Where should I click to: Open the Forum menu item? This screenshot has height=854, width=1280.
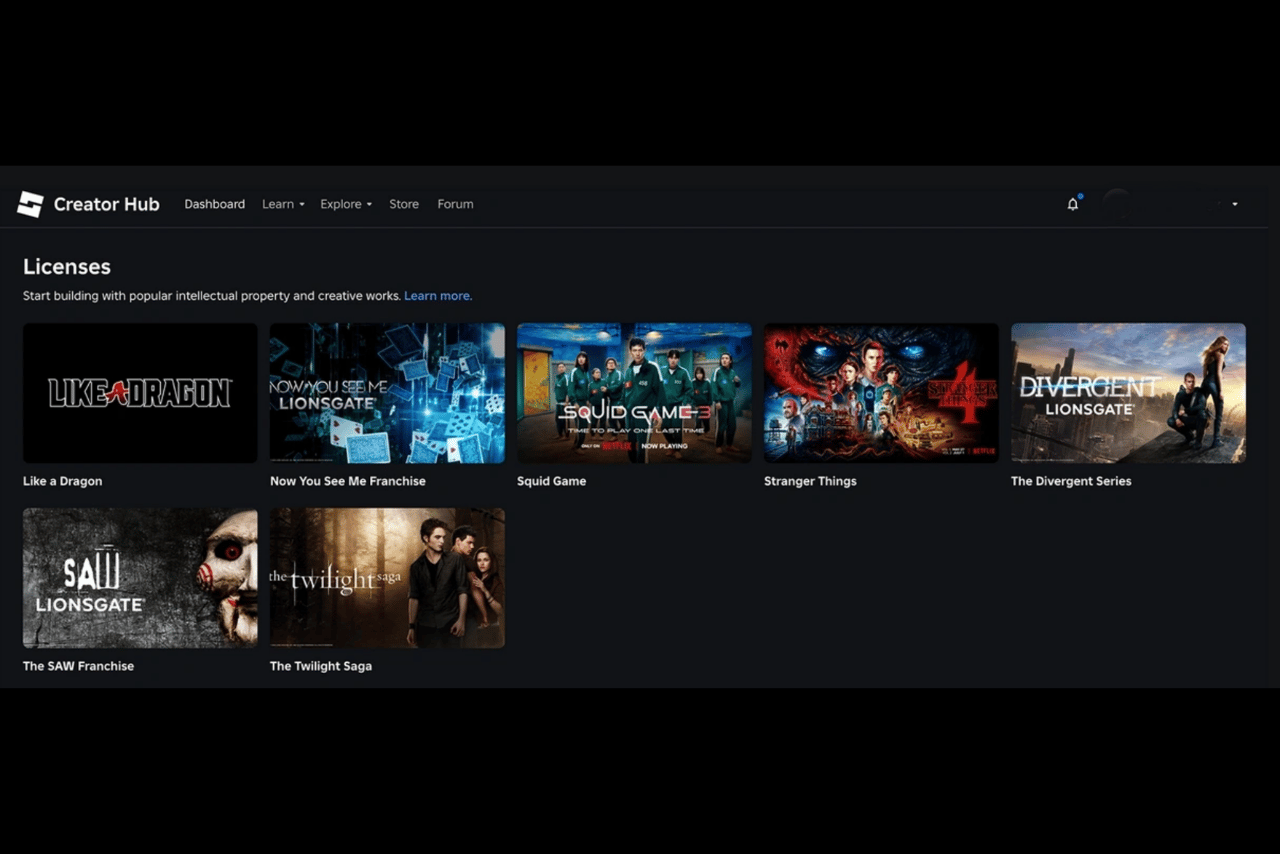(455, 204)
